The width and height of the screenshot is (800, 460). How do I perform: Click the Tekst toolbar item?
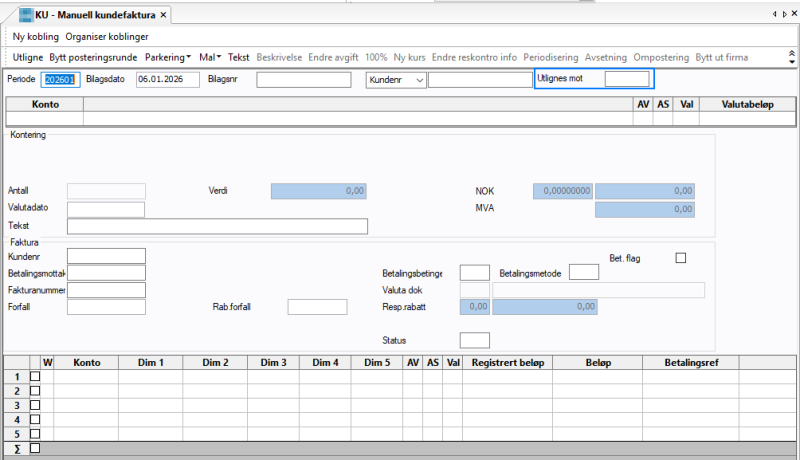pos(238,57)
